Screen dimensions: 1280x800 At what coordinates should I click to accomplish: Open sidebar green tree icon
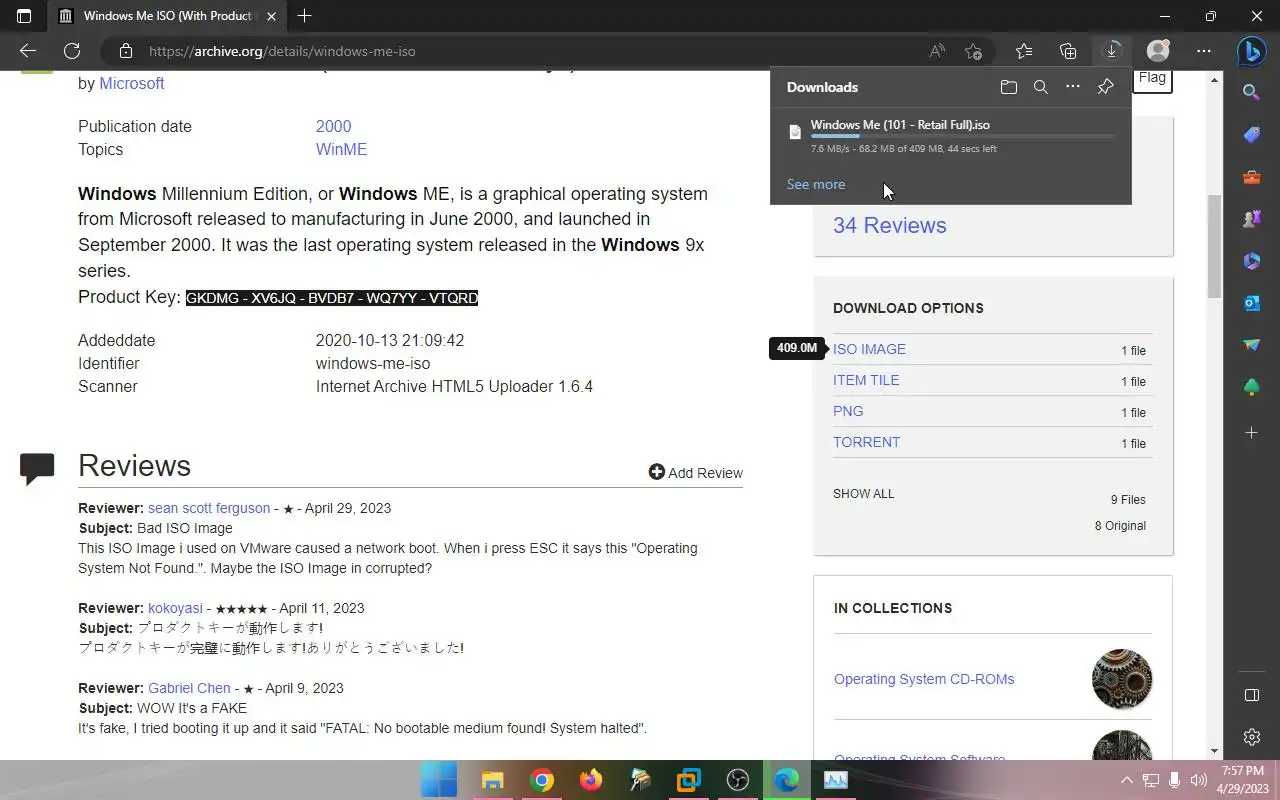1251,387
